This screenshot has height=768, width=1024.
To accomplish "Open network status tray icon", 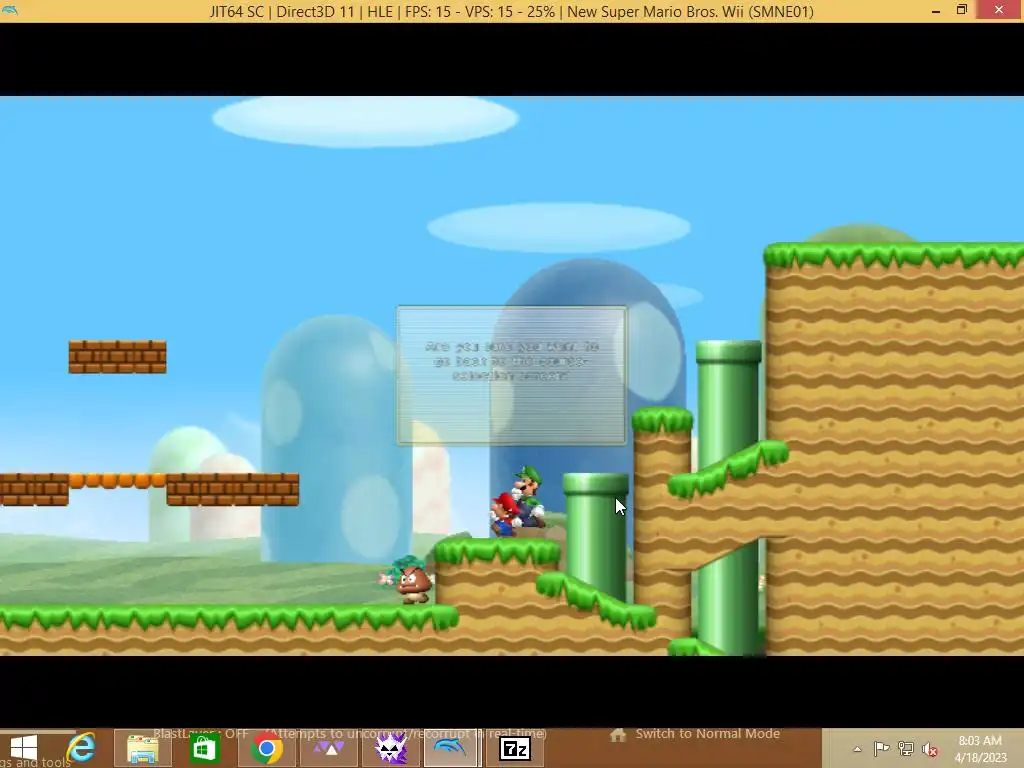I will pos(906,749).
